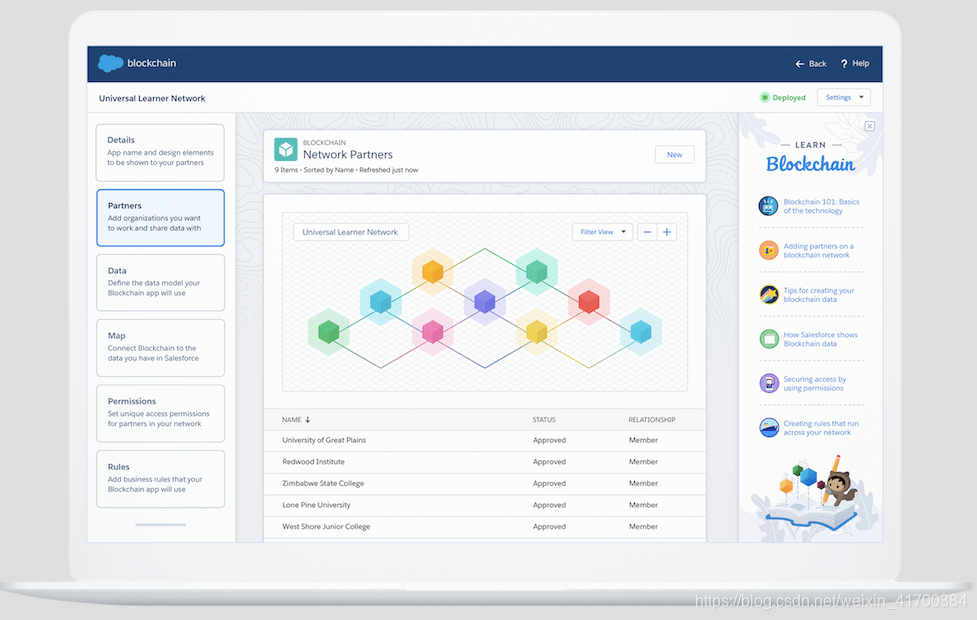This screenshot has height=620, width=977.
Task: Select the rightmost blue cube node
Action: click(x=641, y=332)
